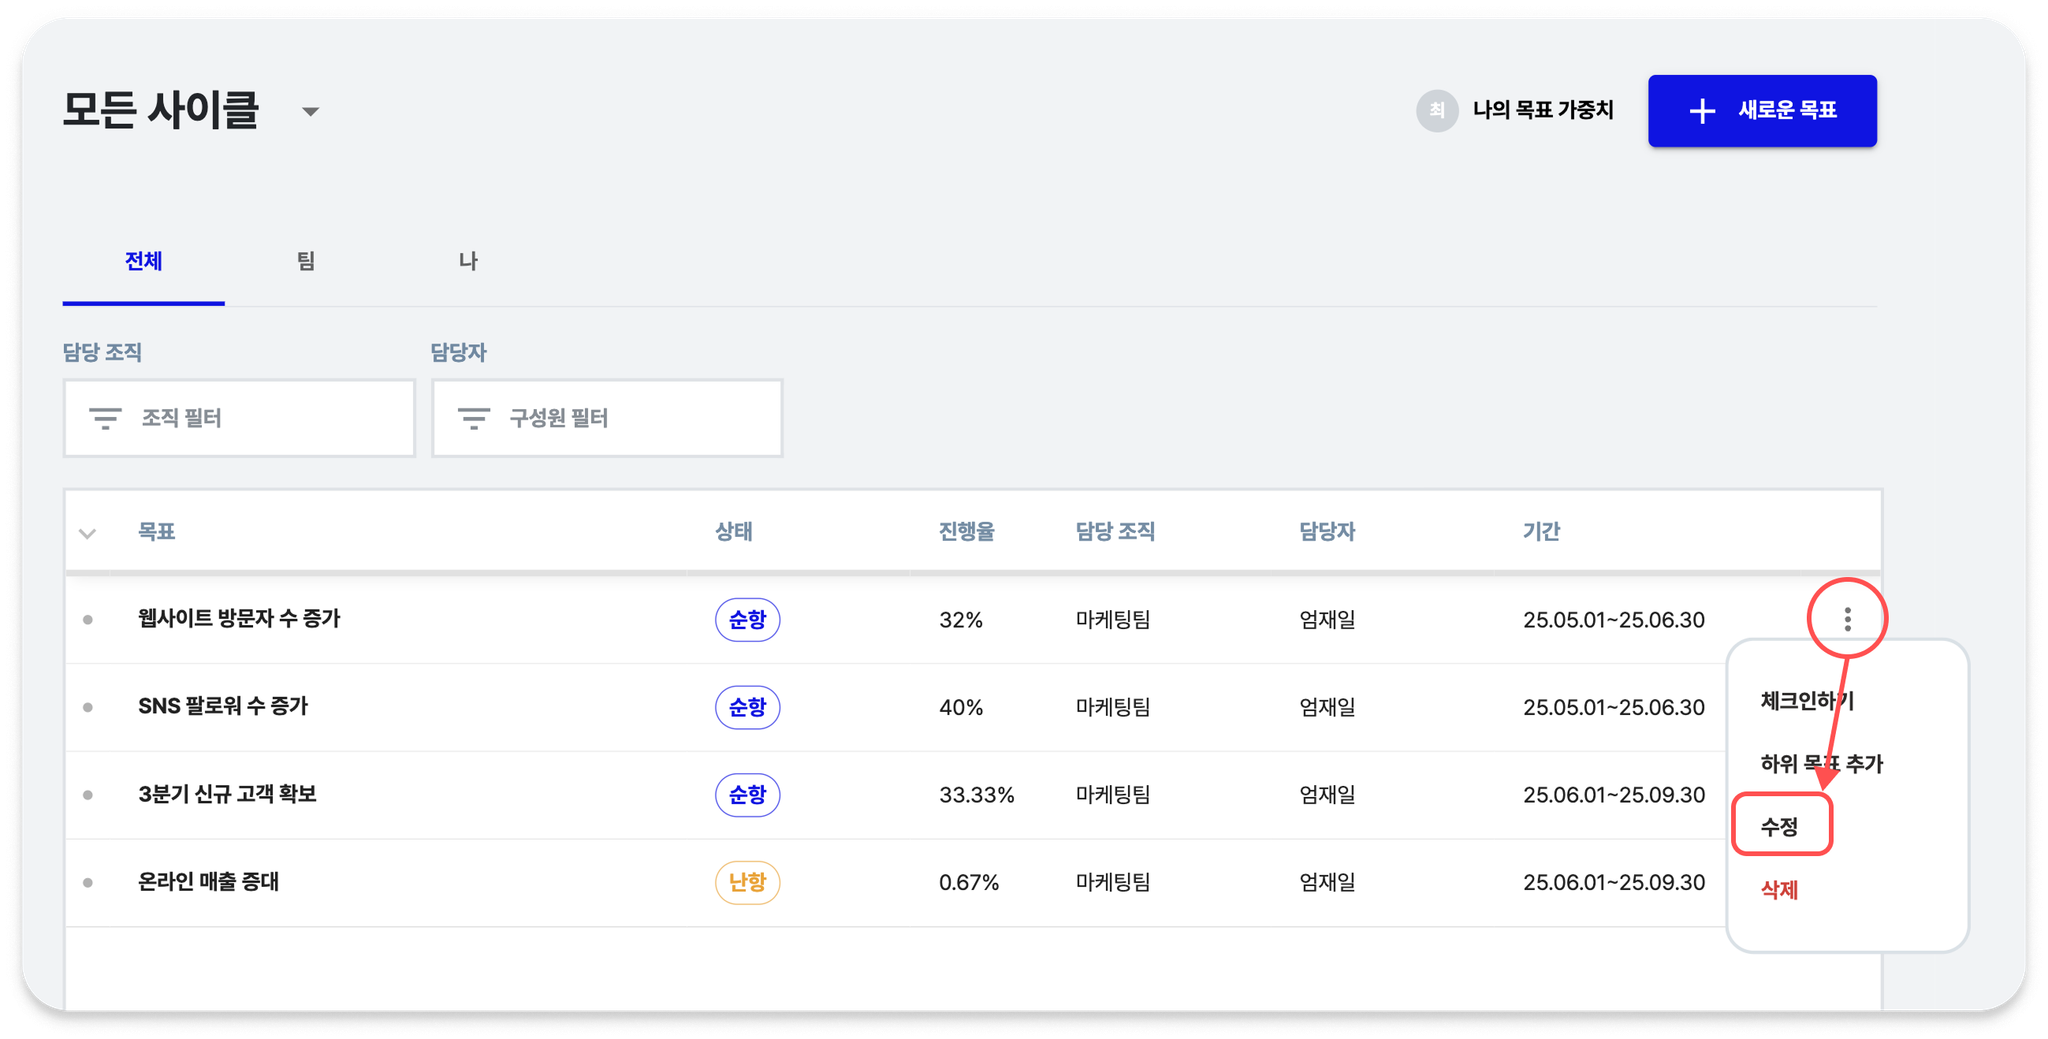
Task: Click the 진행율 column header
Action: [966, 532]
